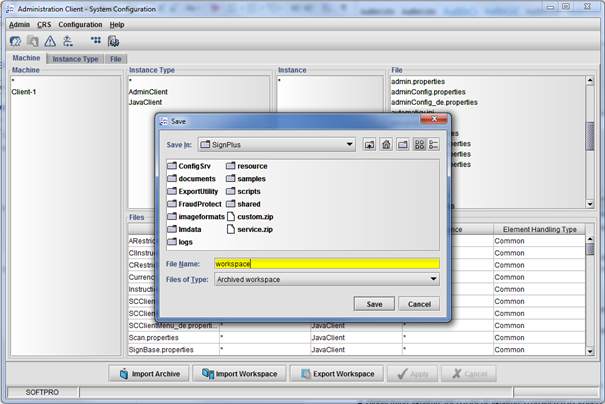Image resolution: width=605 pixels, height=404 pixels.
Task: Expand the Save In folder dropdown
Action: (350, 145)
